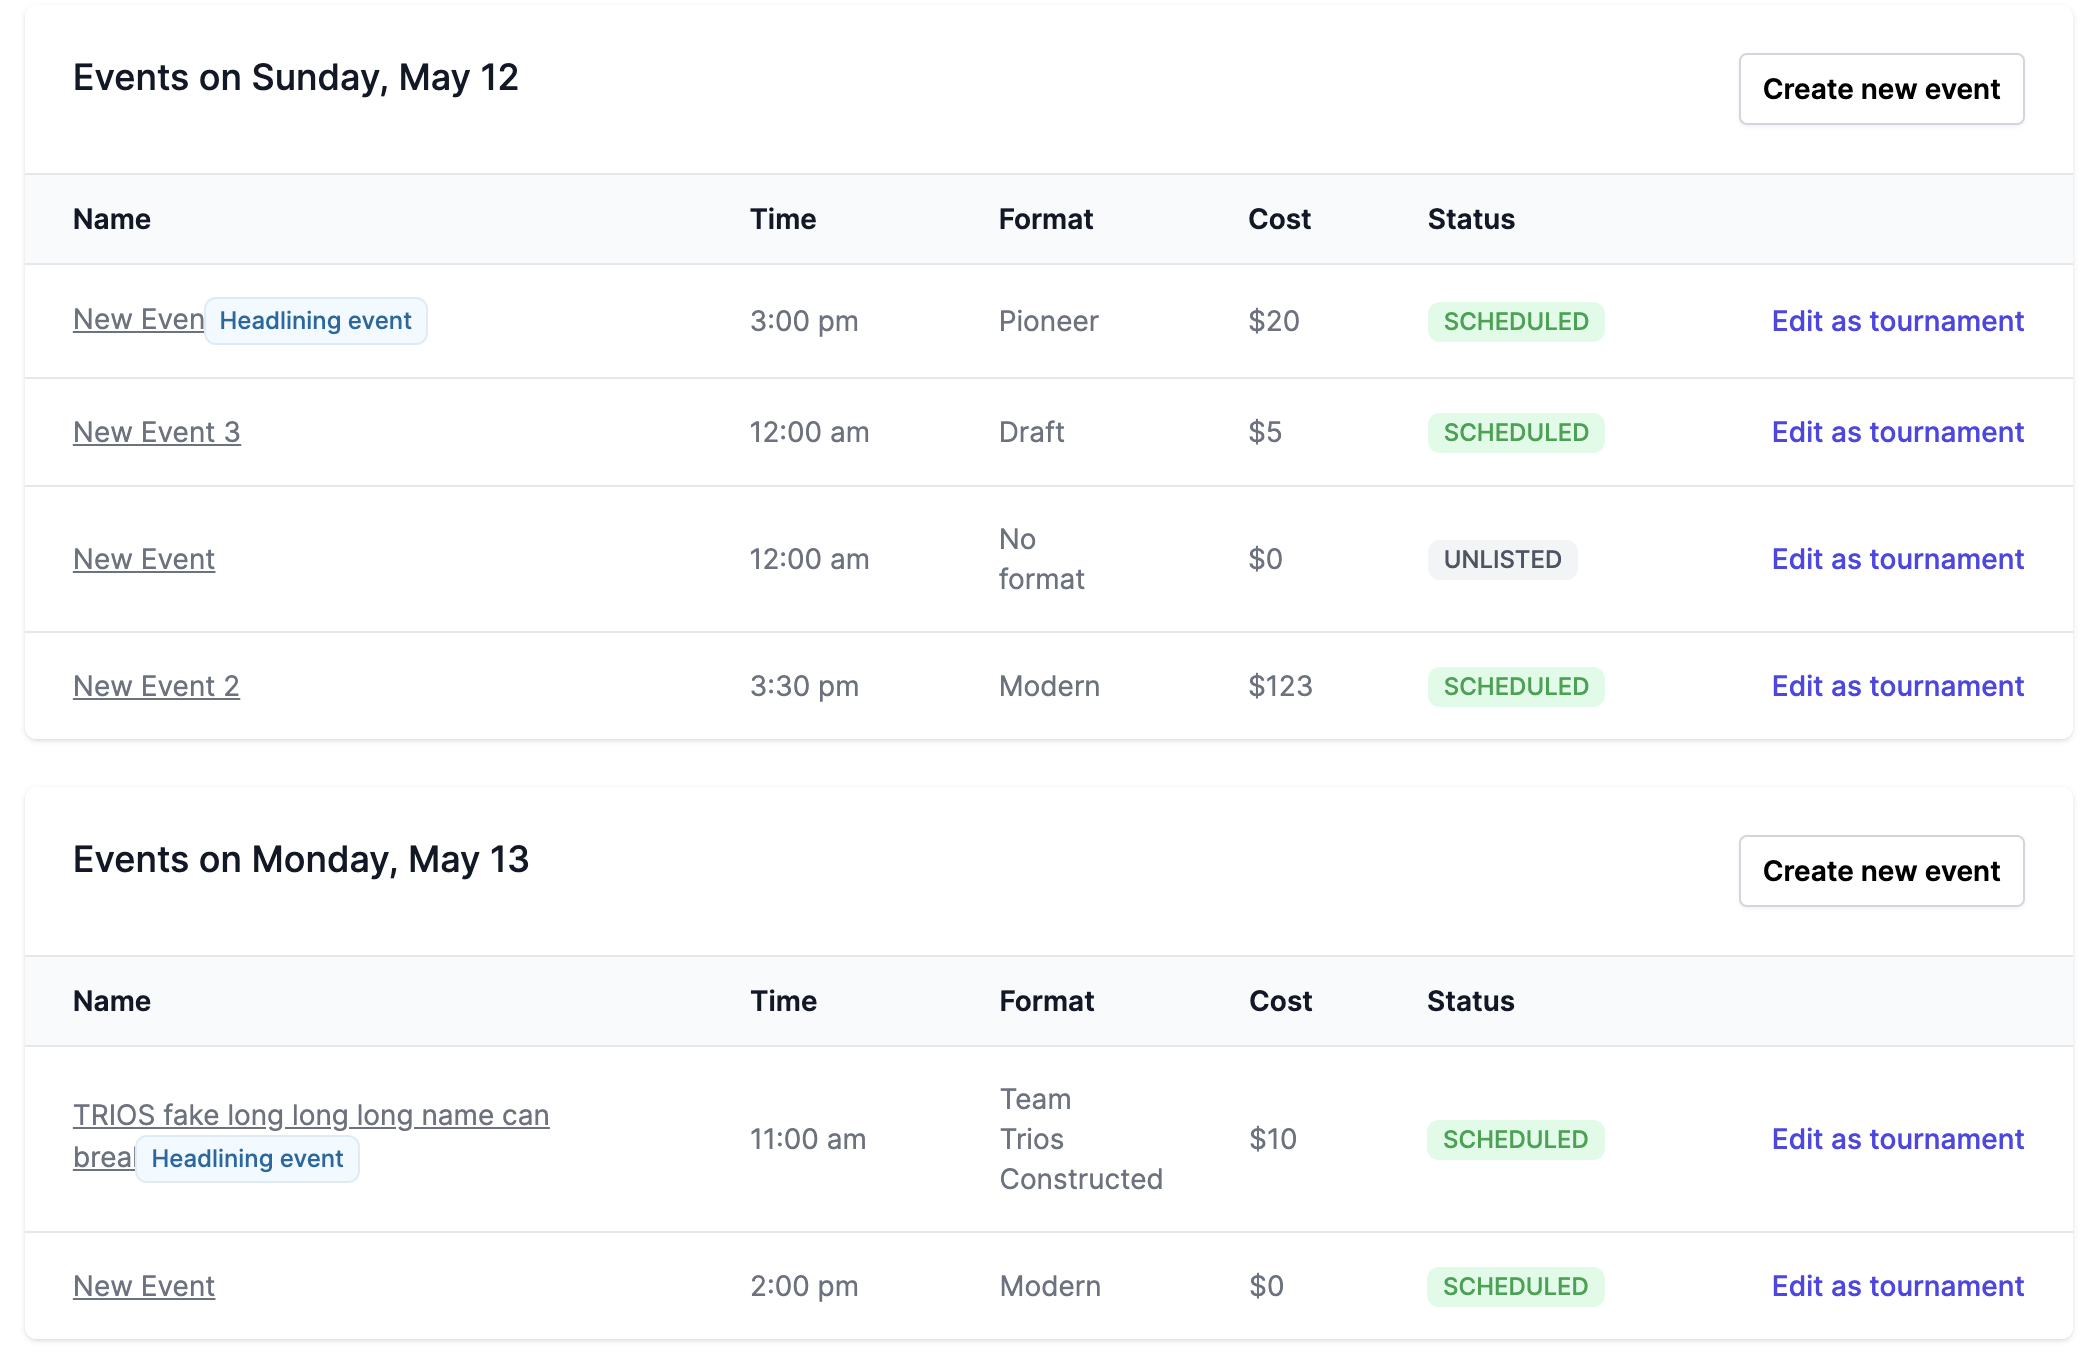Open the 12:00 am unlisted New Event link
Screen dimensions: 2094x1362
144,559
